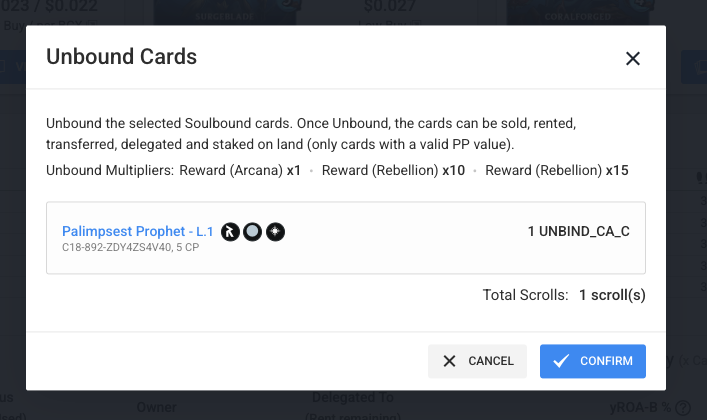Cancel the Unbound Cards dialog

click(477, 361)
